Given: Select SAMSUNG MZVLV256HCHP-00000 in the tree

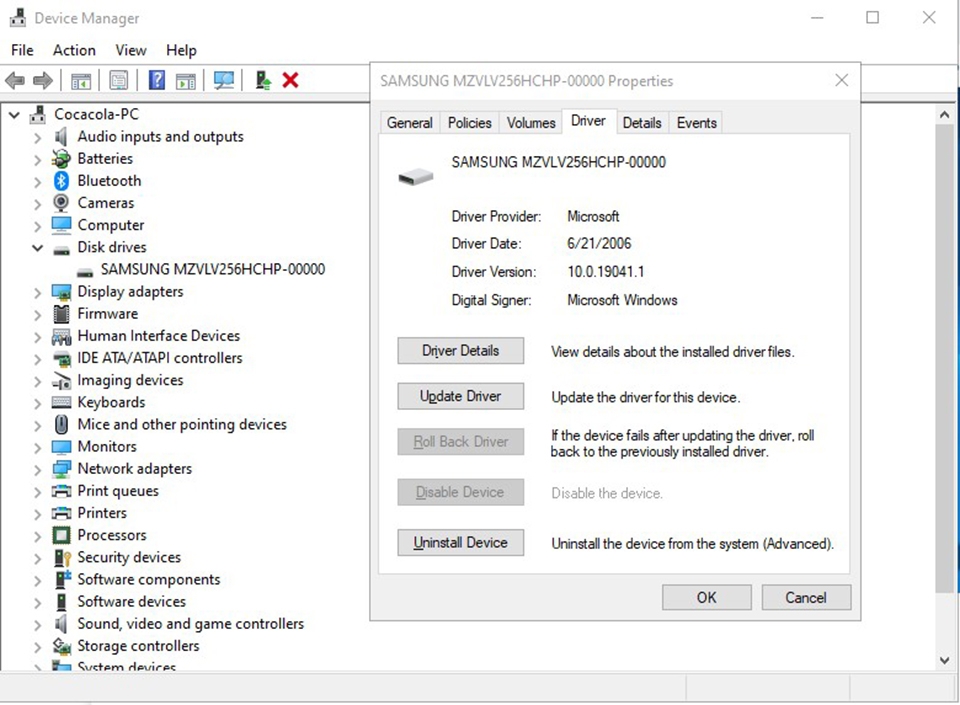Looking at the screenshot, I should (x=212, y=269).
